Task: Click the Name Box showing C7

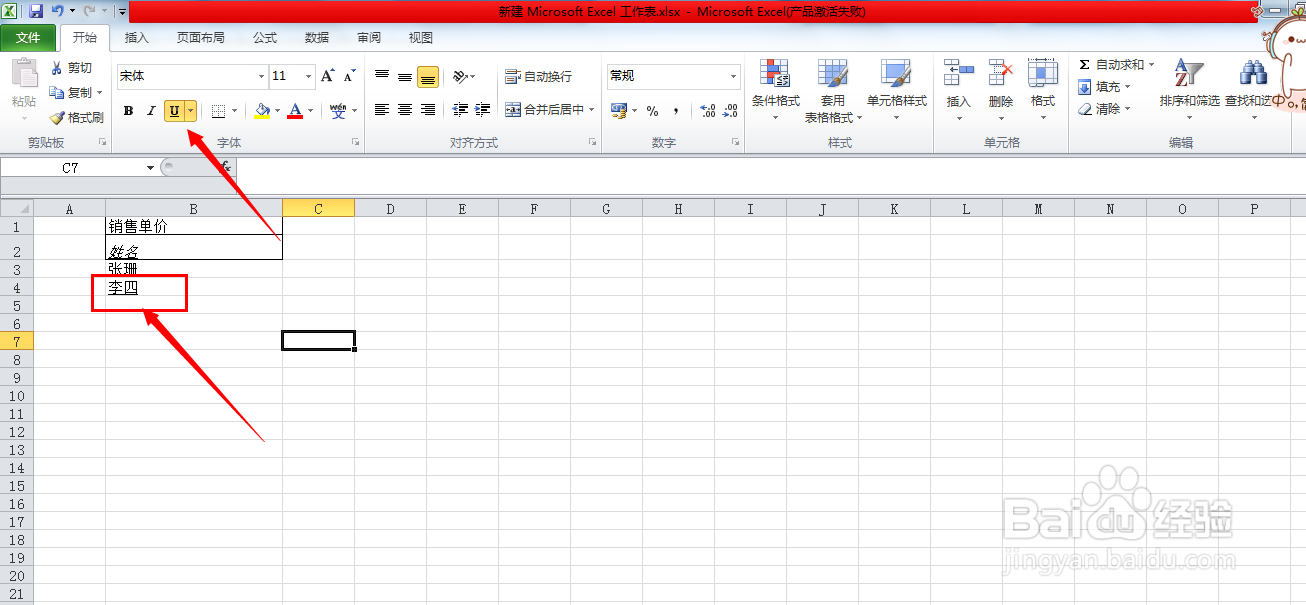Action: tap(70, 168)
